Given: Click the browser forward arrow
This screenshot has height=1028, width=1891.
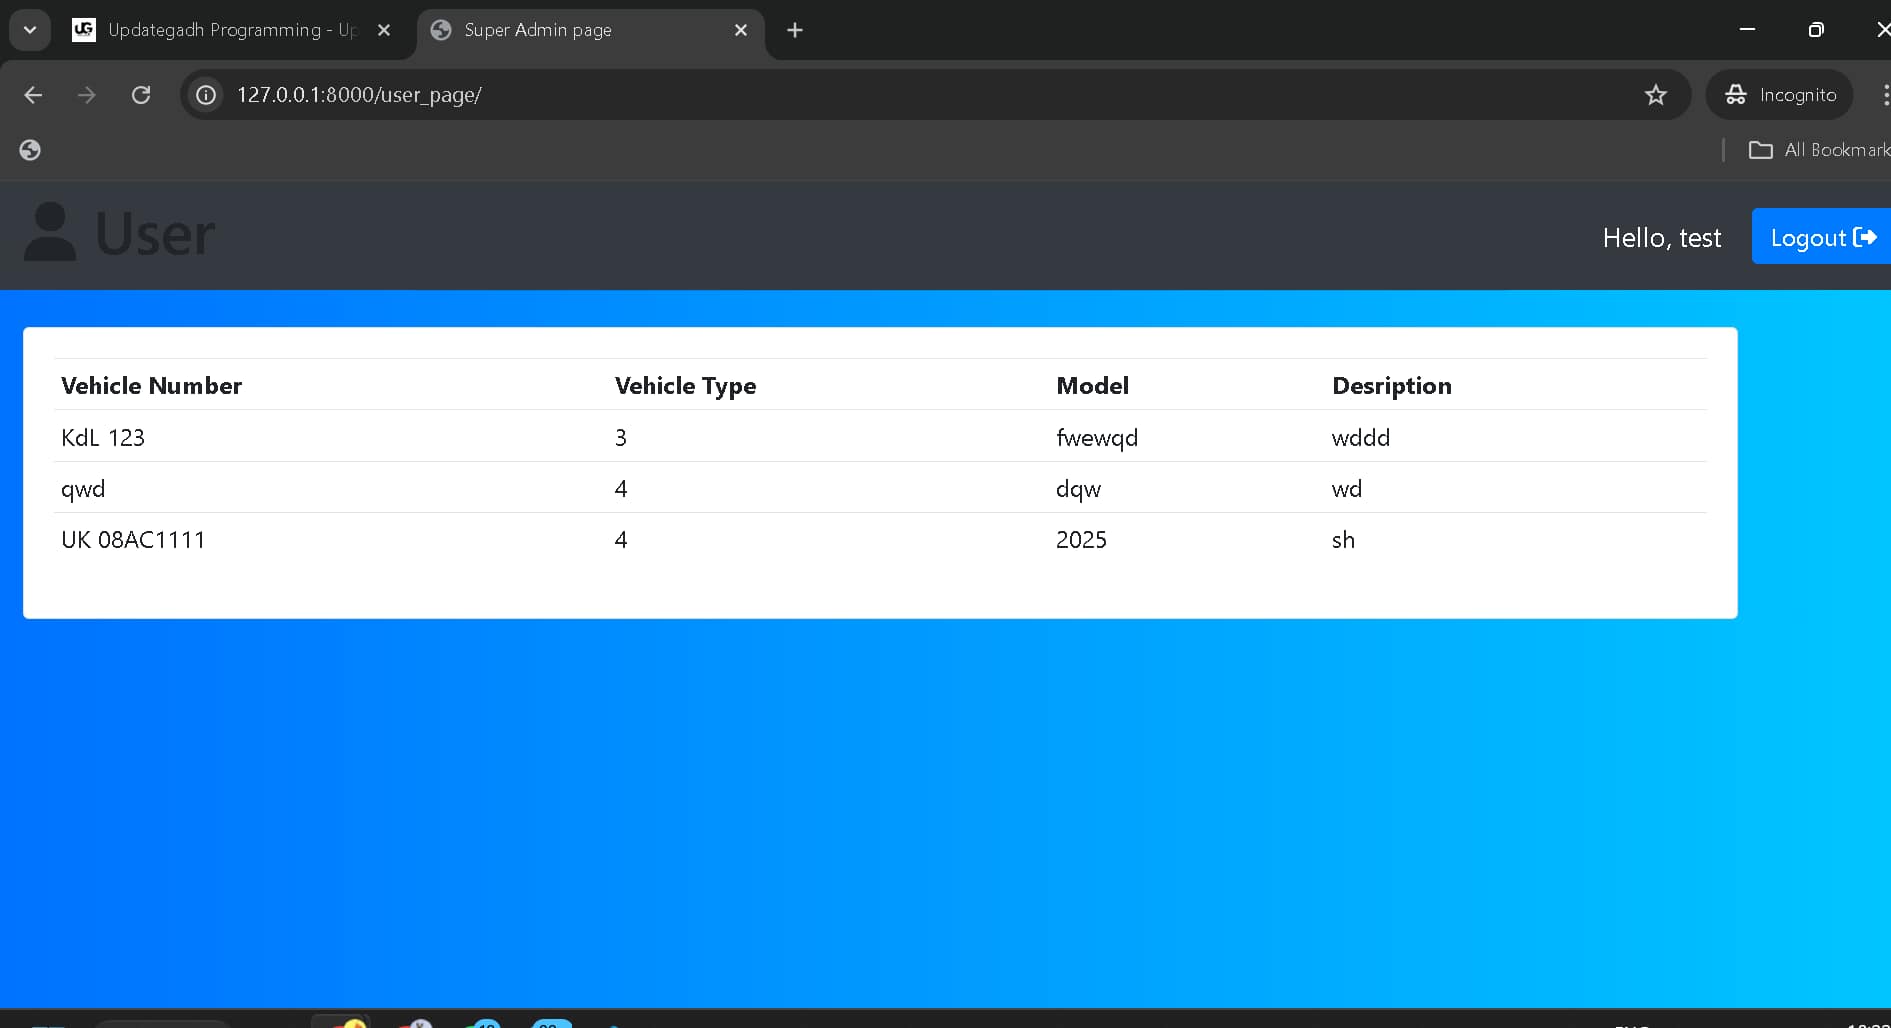Looking at the screenshot, I should 87,95.
